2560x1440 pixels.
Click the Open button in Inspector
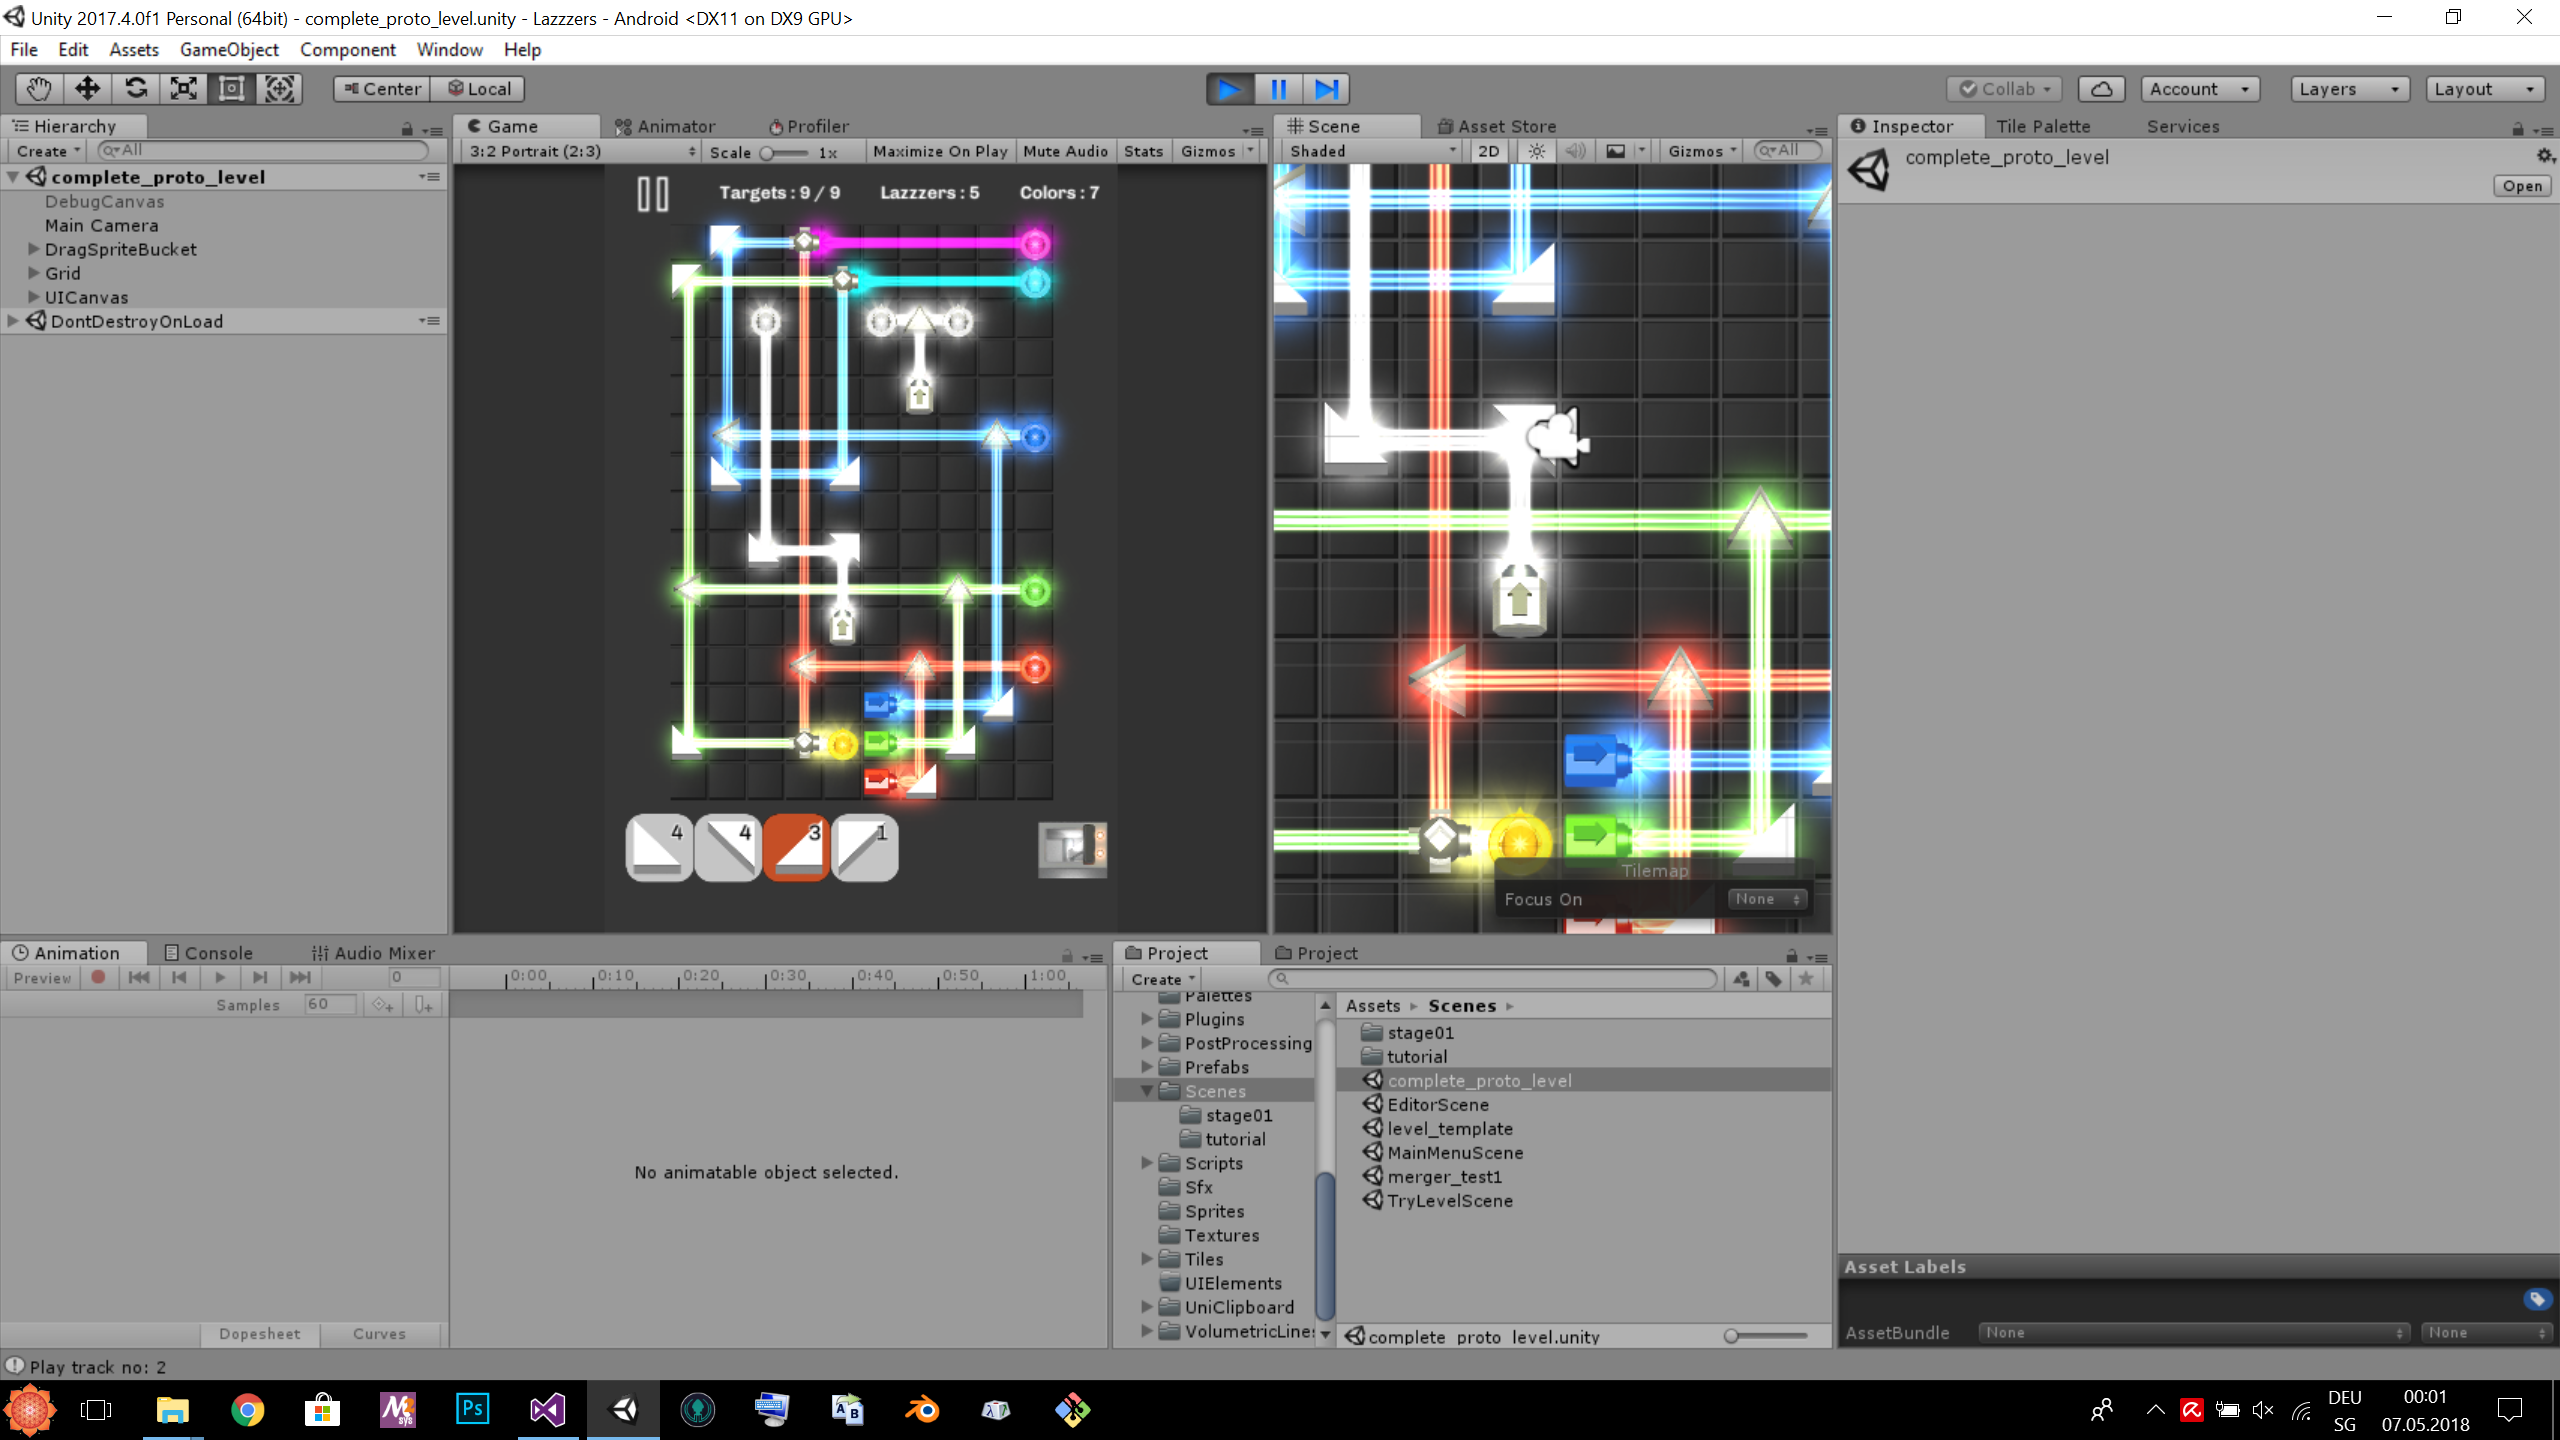[x=2521, y=186]
